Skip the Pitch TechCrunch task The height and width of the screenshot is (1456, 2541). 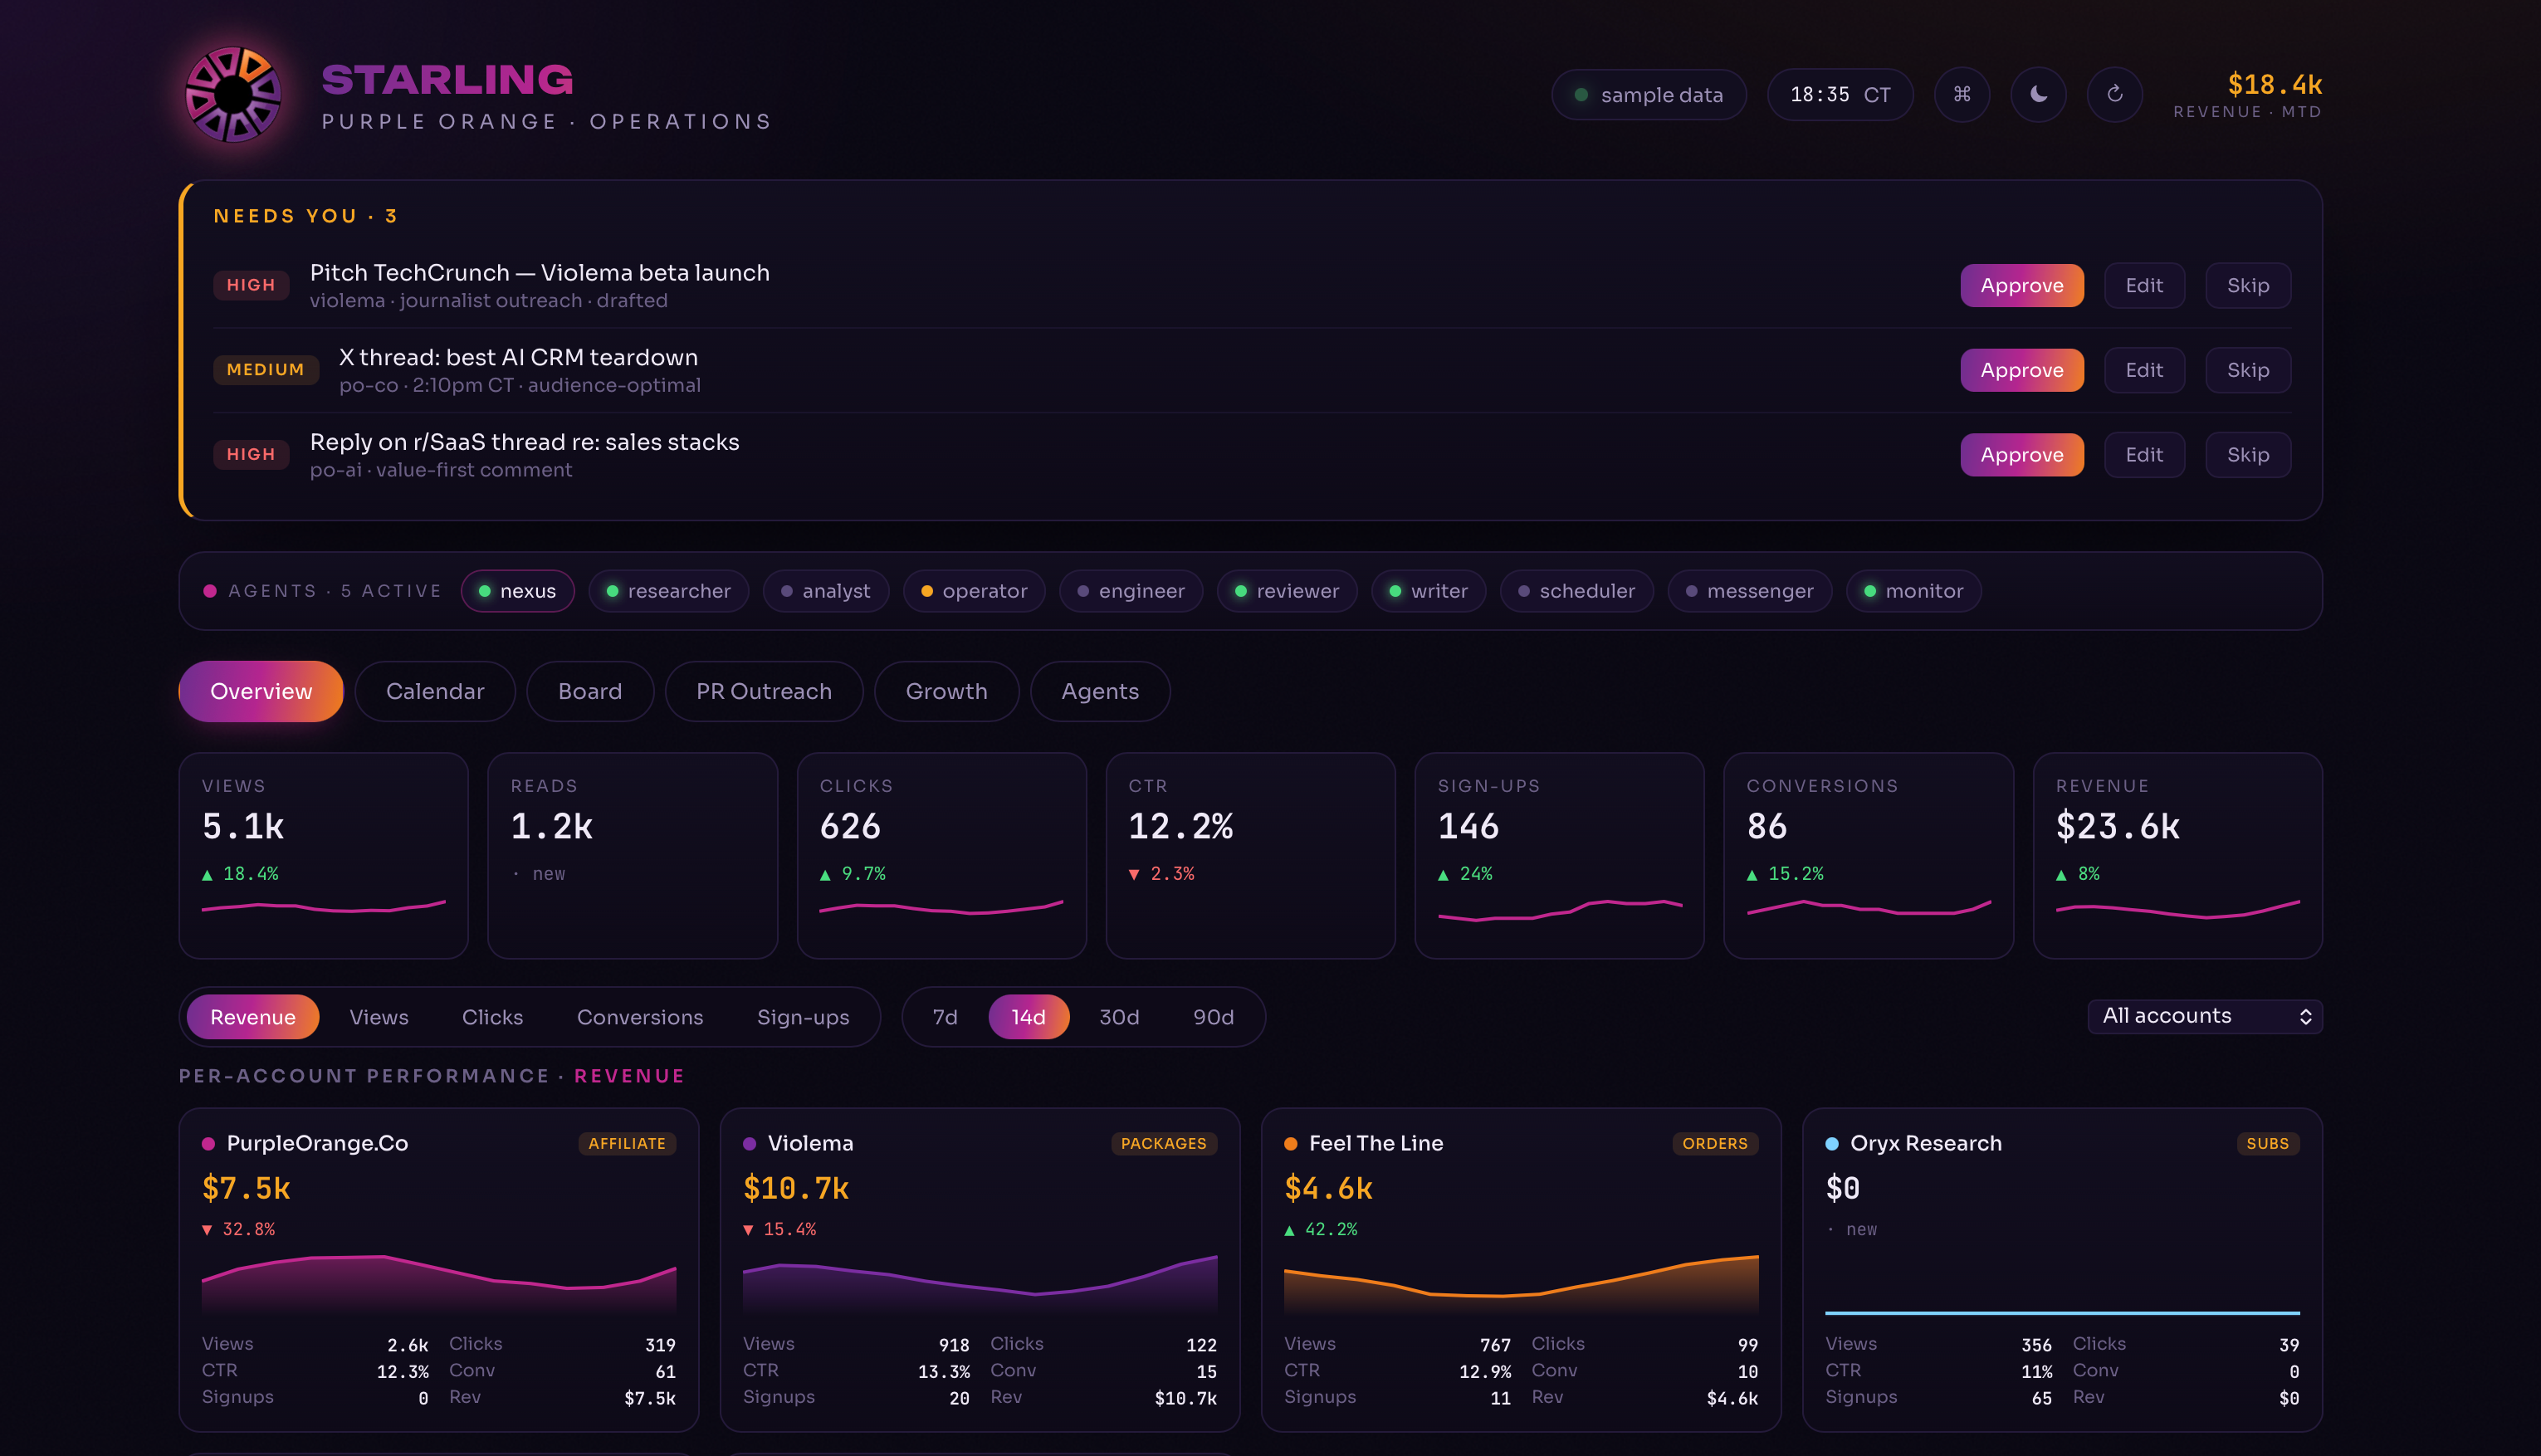pyautogui.click(x=2247, y=285)
